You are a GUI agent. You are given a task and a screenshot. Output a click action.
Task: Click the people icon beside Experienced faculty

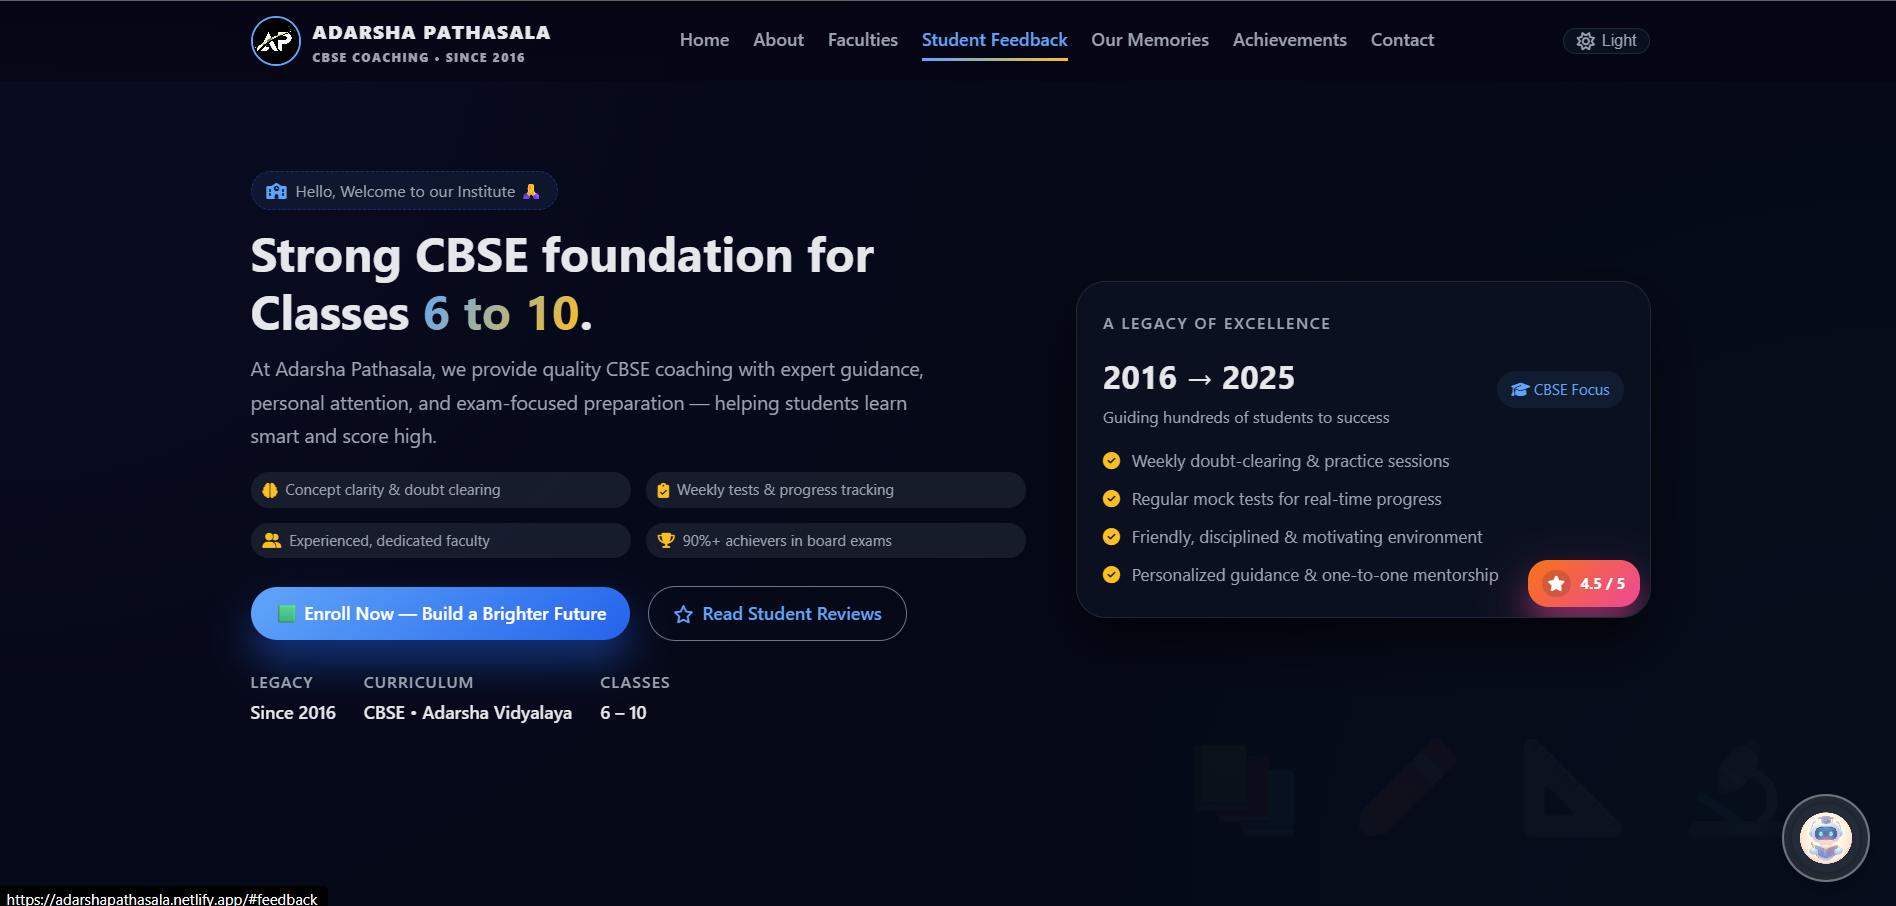270,540
